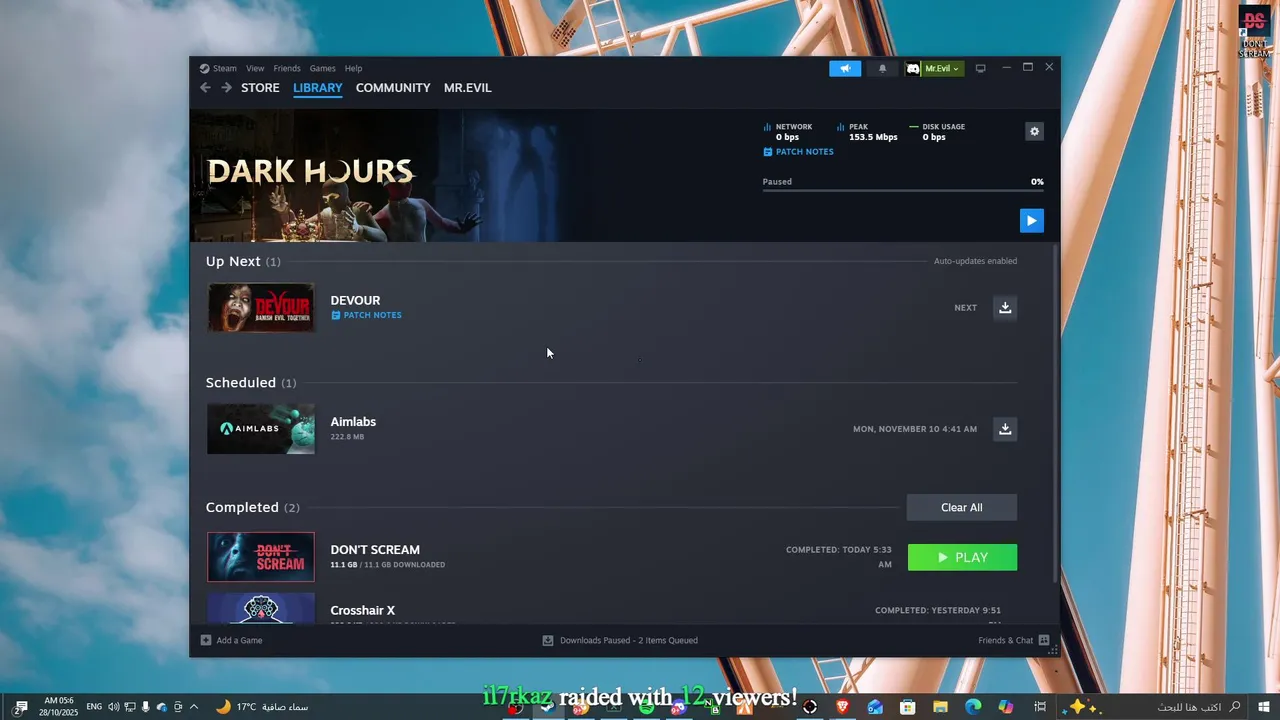Open Task View in the taskbar
Screen dimensions: 1280x720
click(x=1040, y=707)
